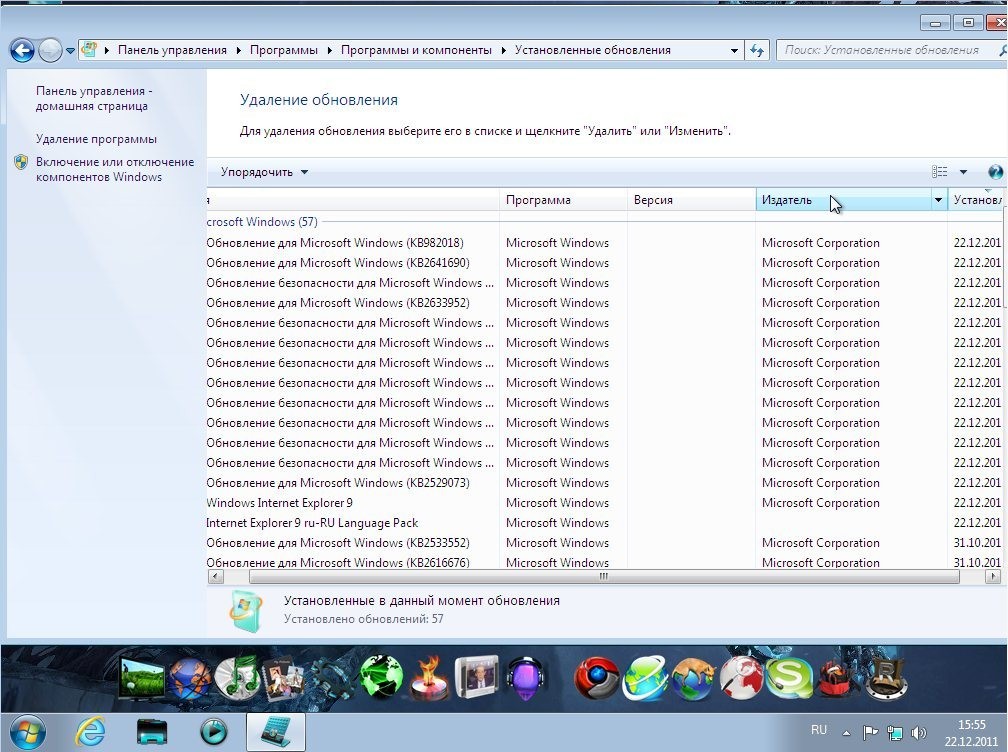1008x752 pixels.
Task: Click 'Программы и компоненты' breadcrumb segment
Action: point(416,50)
